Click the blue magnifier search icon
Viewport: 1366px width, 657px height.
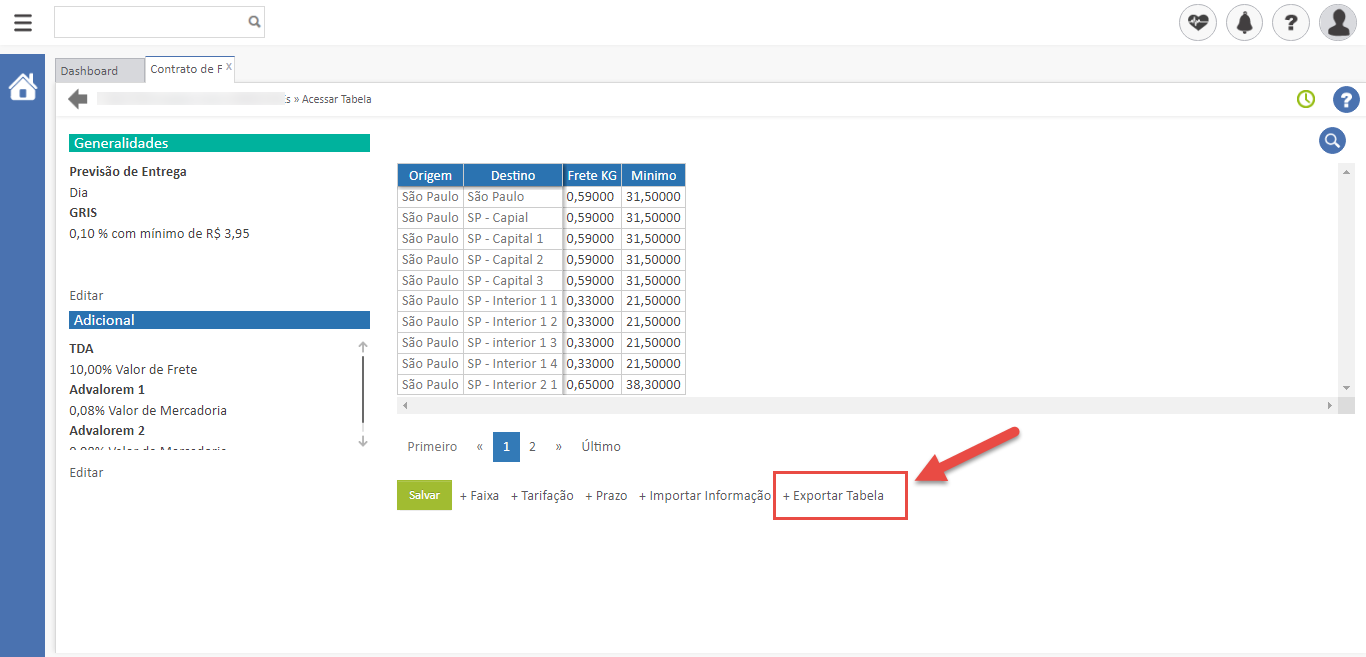tap(1332, 141)
